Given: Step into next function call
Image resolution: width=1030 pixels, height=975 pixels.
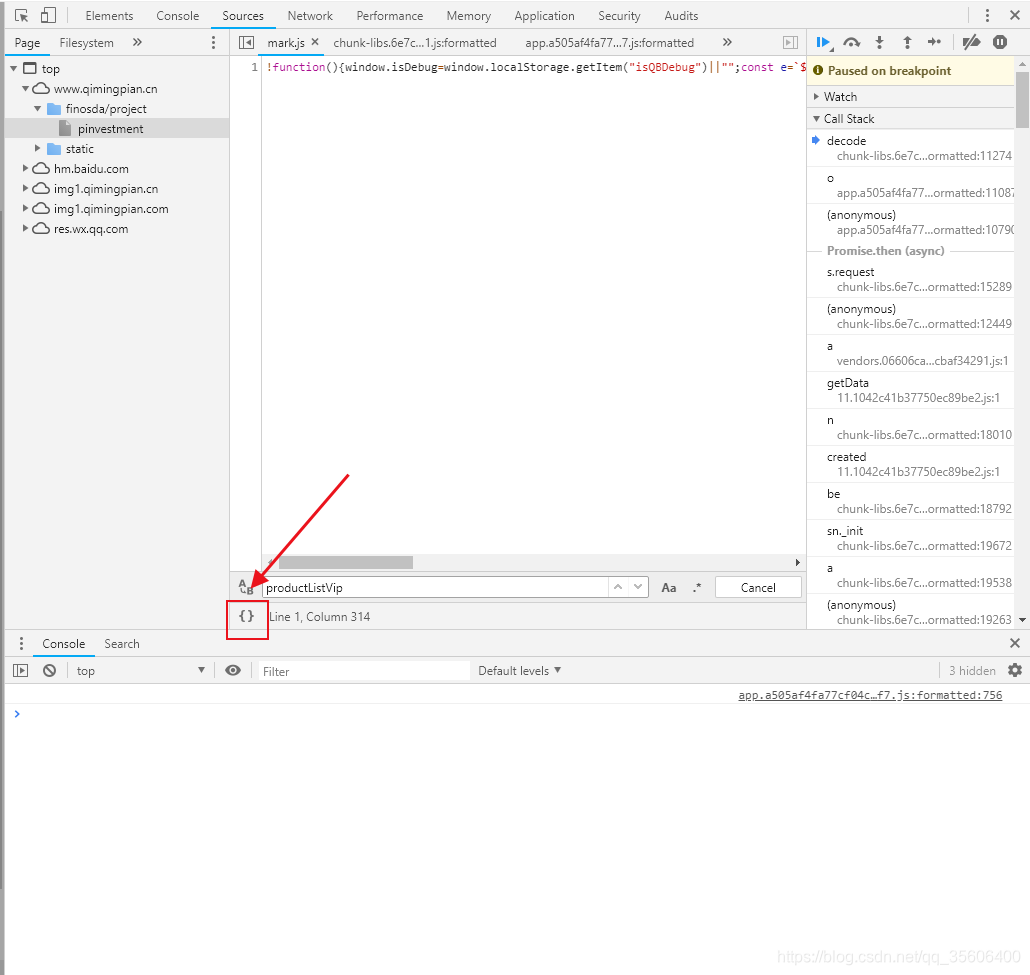Looking at the screenshot, I should pyautogui.click(x=880, y=43).
